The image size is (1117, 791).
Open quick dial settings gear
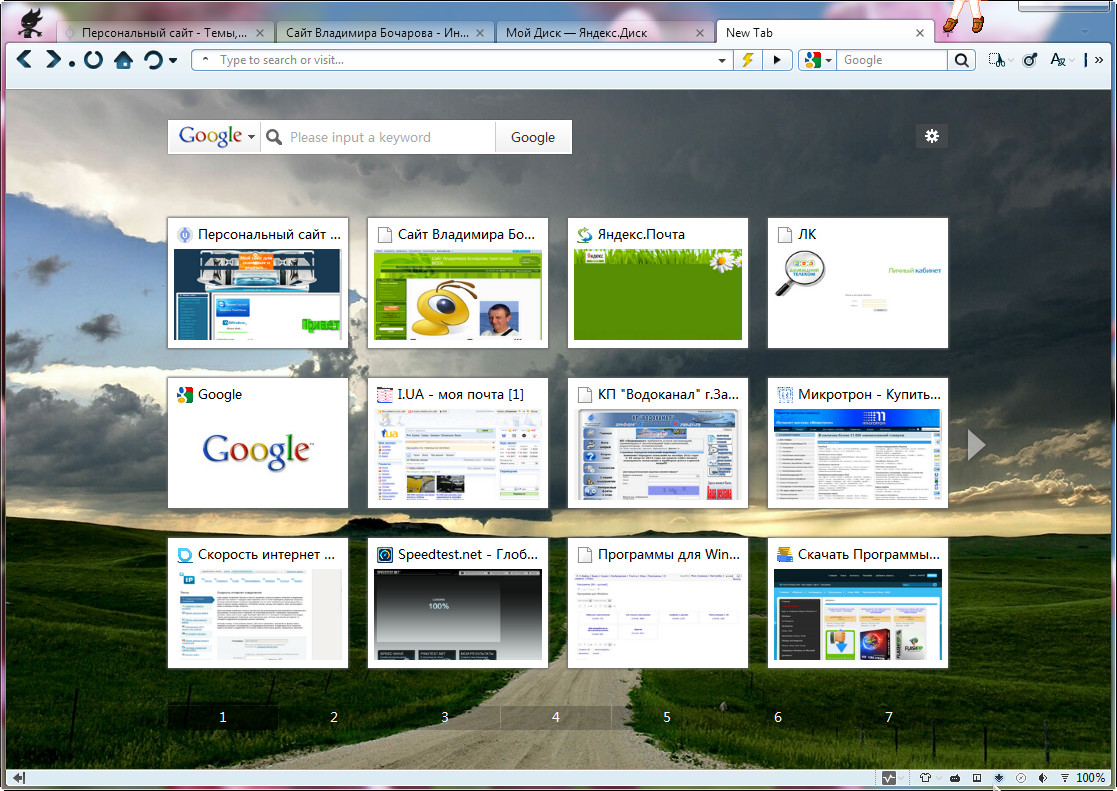click(931, 136)
